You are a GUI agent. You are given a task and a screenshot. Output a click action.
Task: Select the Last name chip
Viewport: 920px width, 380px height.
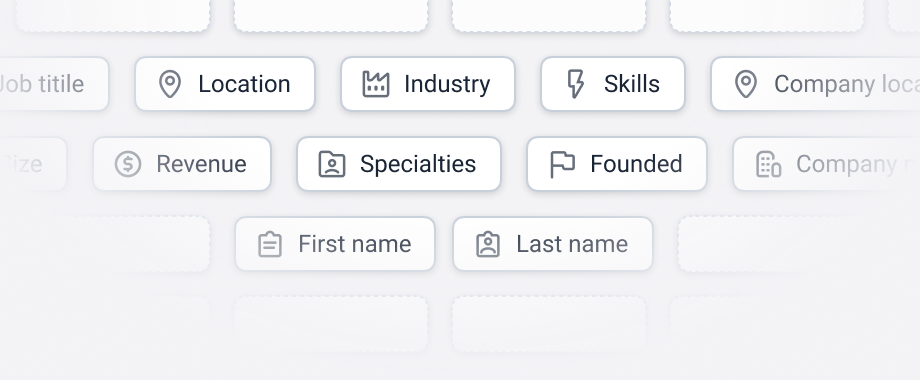pos(553,243)
